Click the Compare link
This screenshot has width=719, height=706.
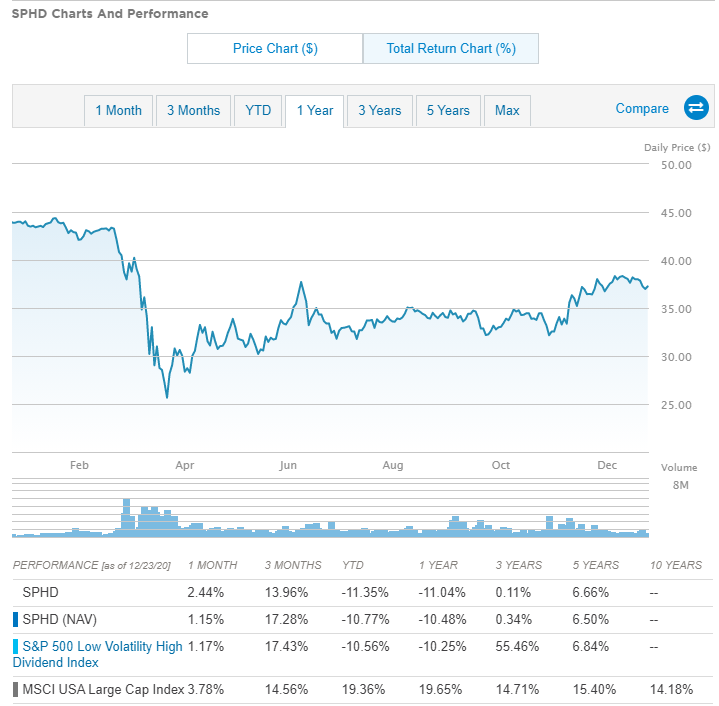coord(642,109)
